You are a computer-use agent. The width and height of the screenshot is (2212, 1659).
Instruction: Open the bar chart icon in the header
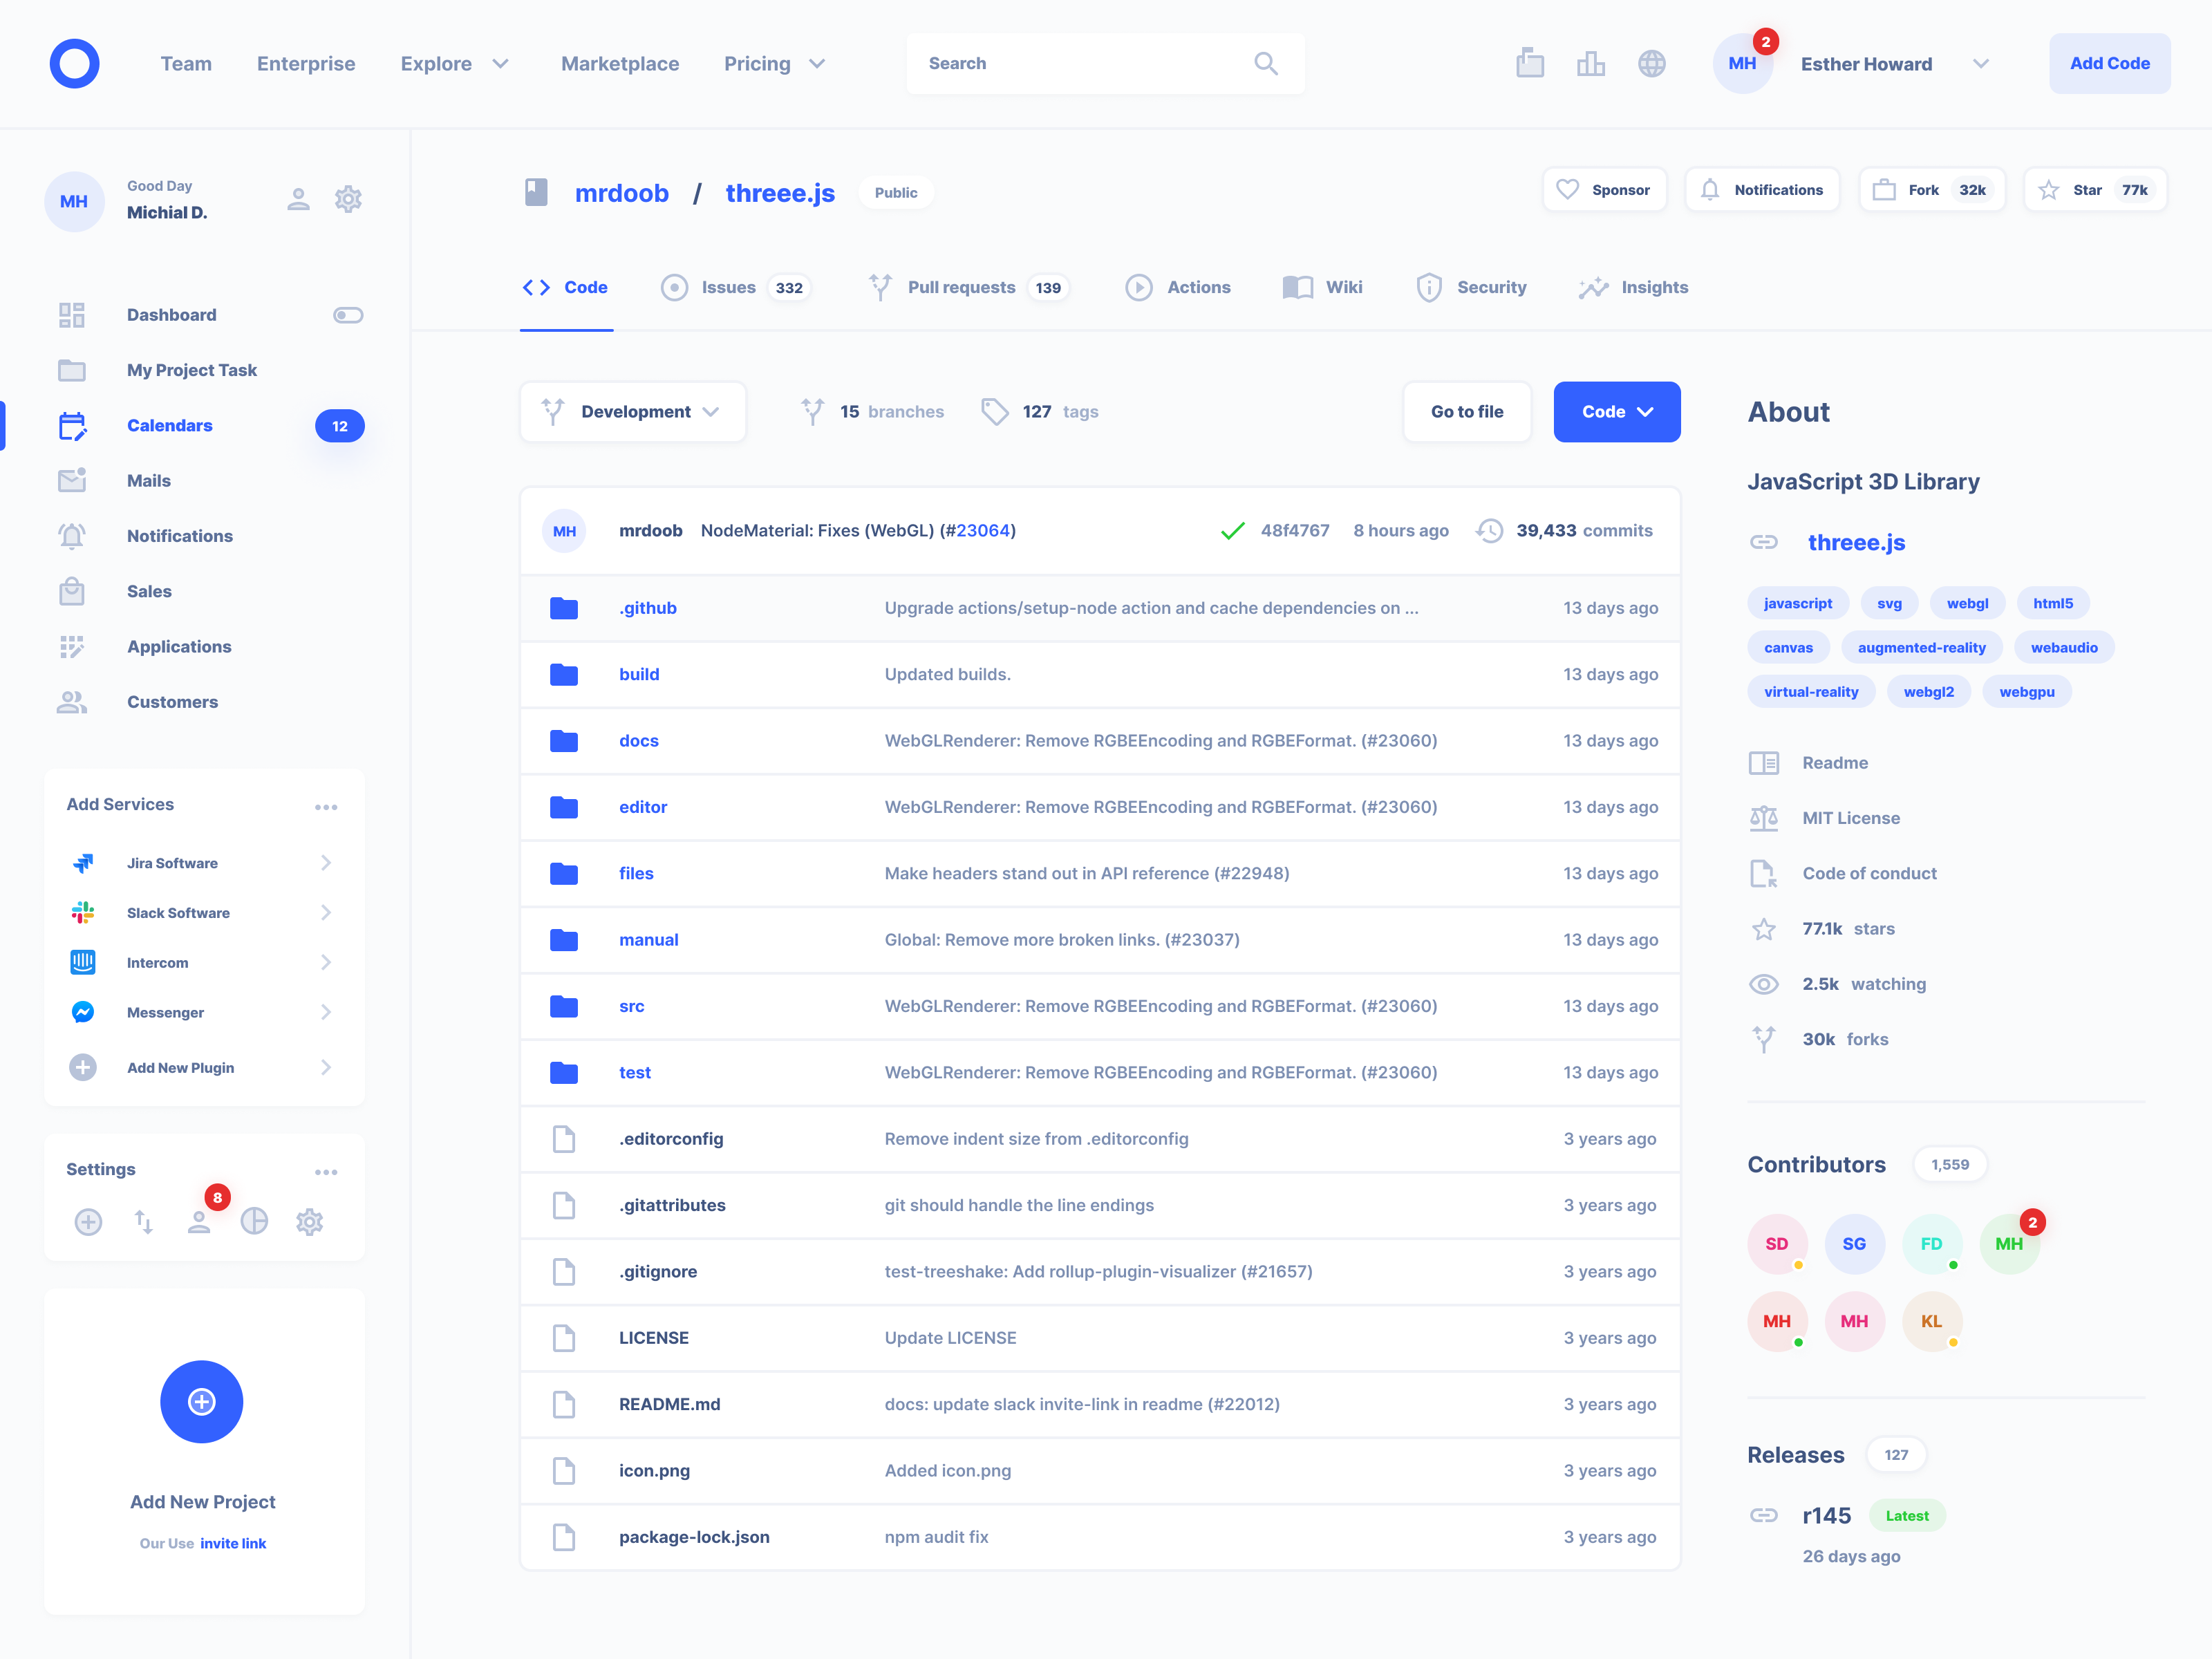pyautogui.click(x=1590, y=64)
